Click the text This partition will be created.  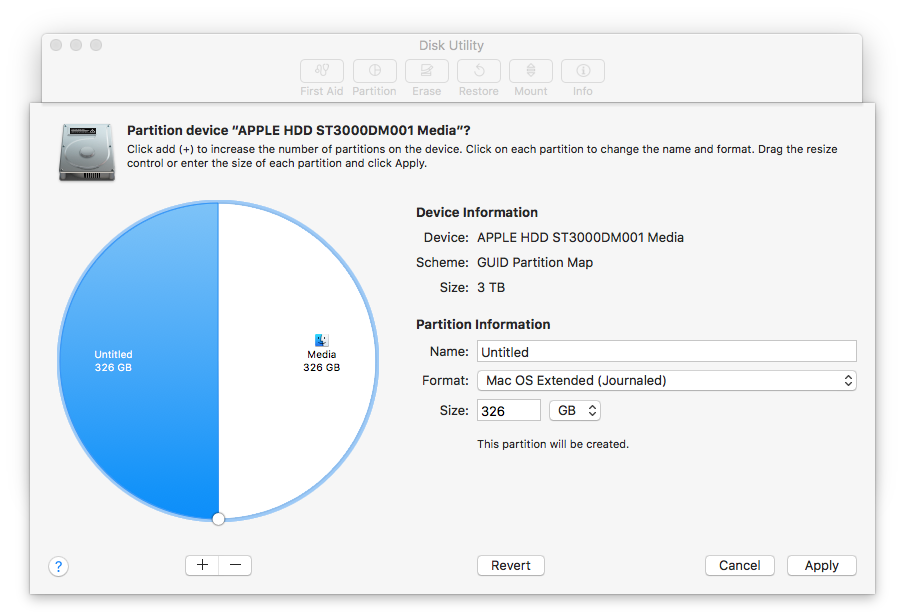[553, 444]
